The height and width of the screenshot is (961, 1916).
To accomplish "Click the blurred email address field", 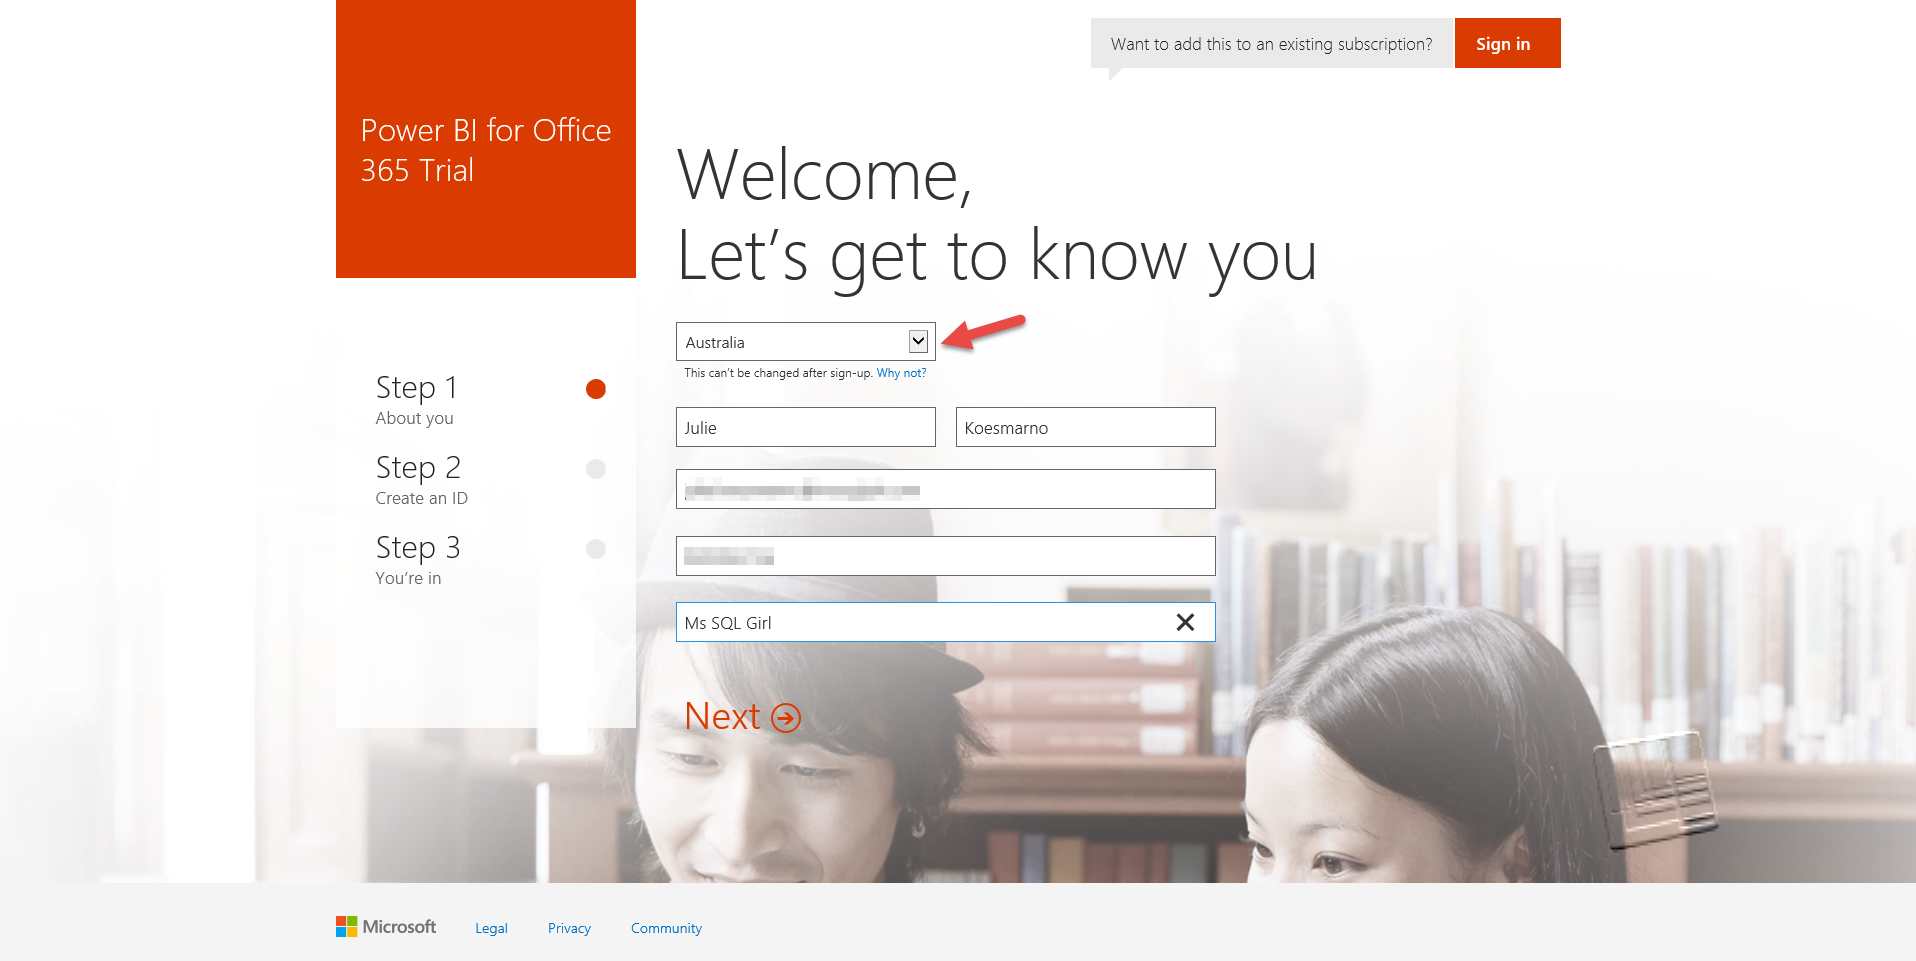I will click(x=945, y=489).
